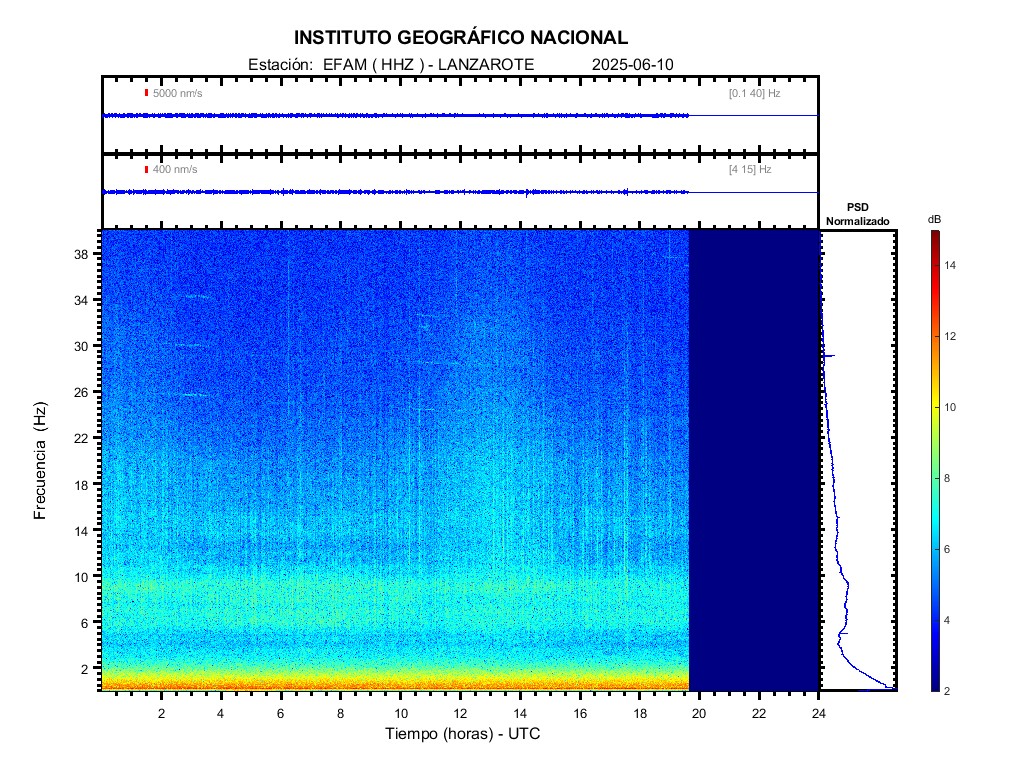Click the [0.1 40] Hz filter label

(x=754, y=93)
